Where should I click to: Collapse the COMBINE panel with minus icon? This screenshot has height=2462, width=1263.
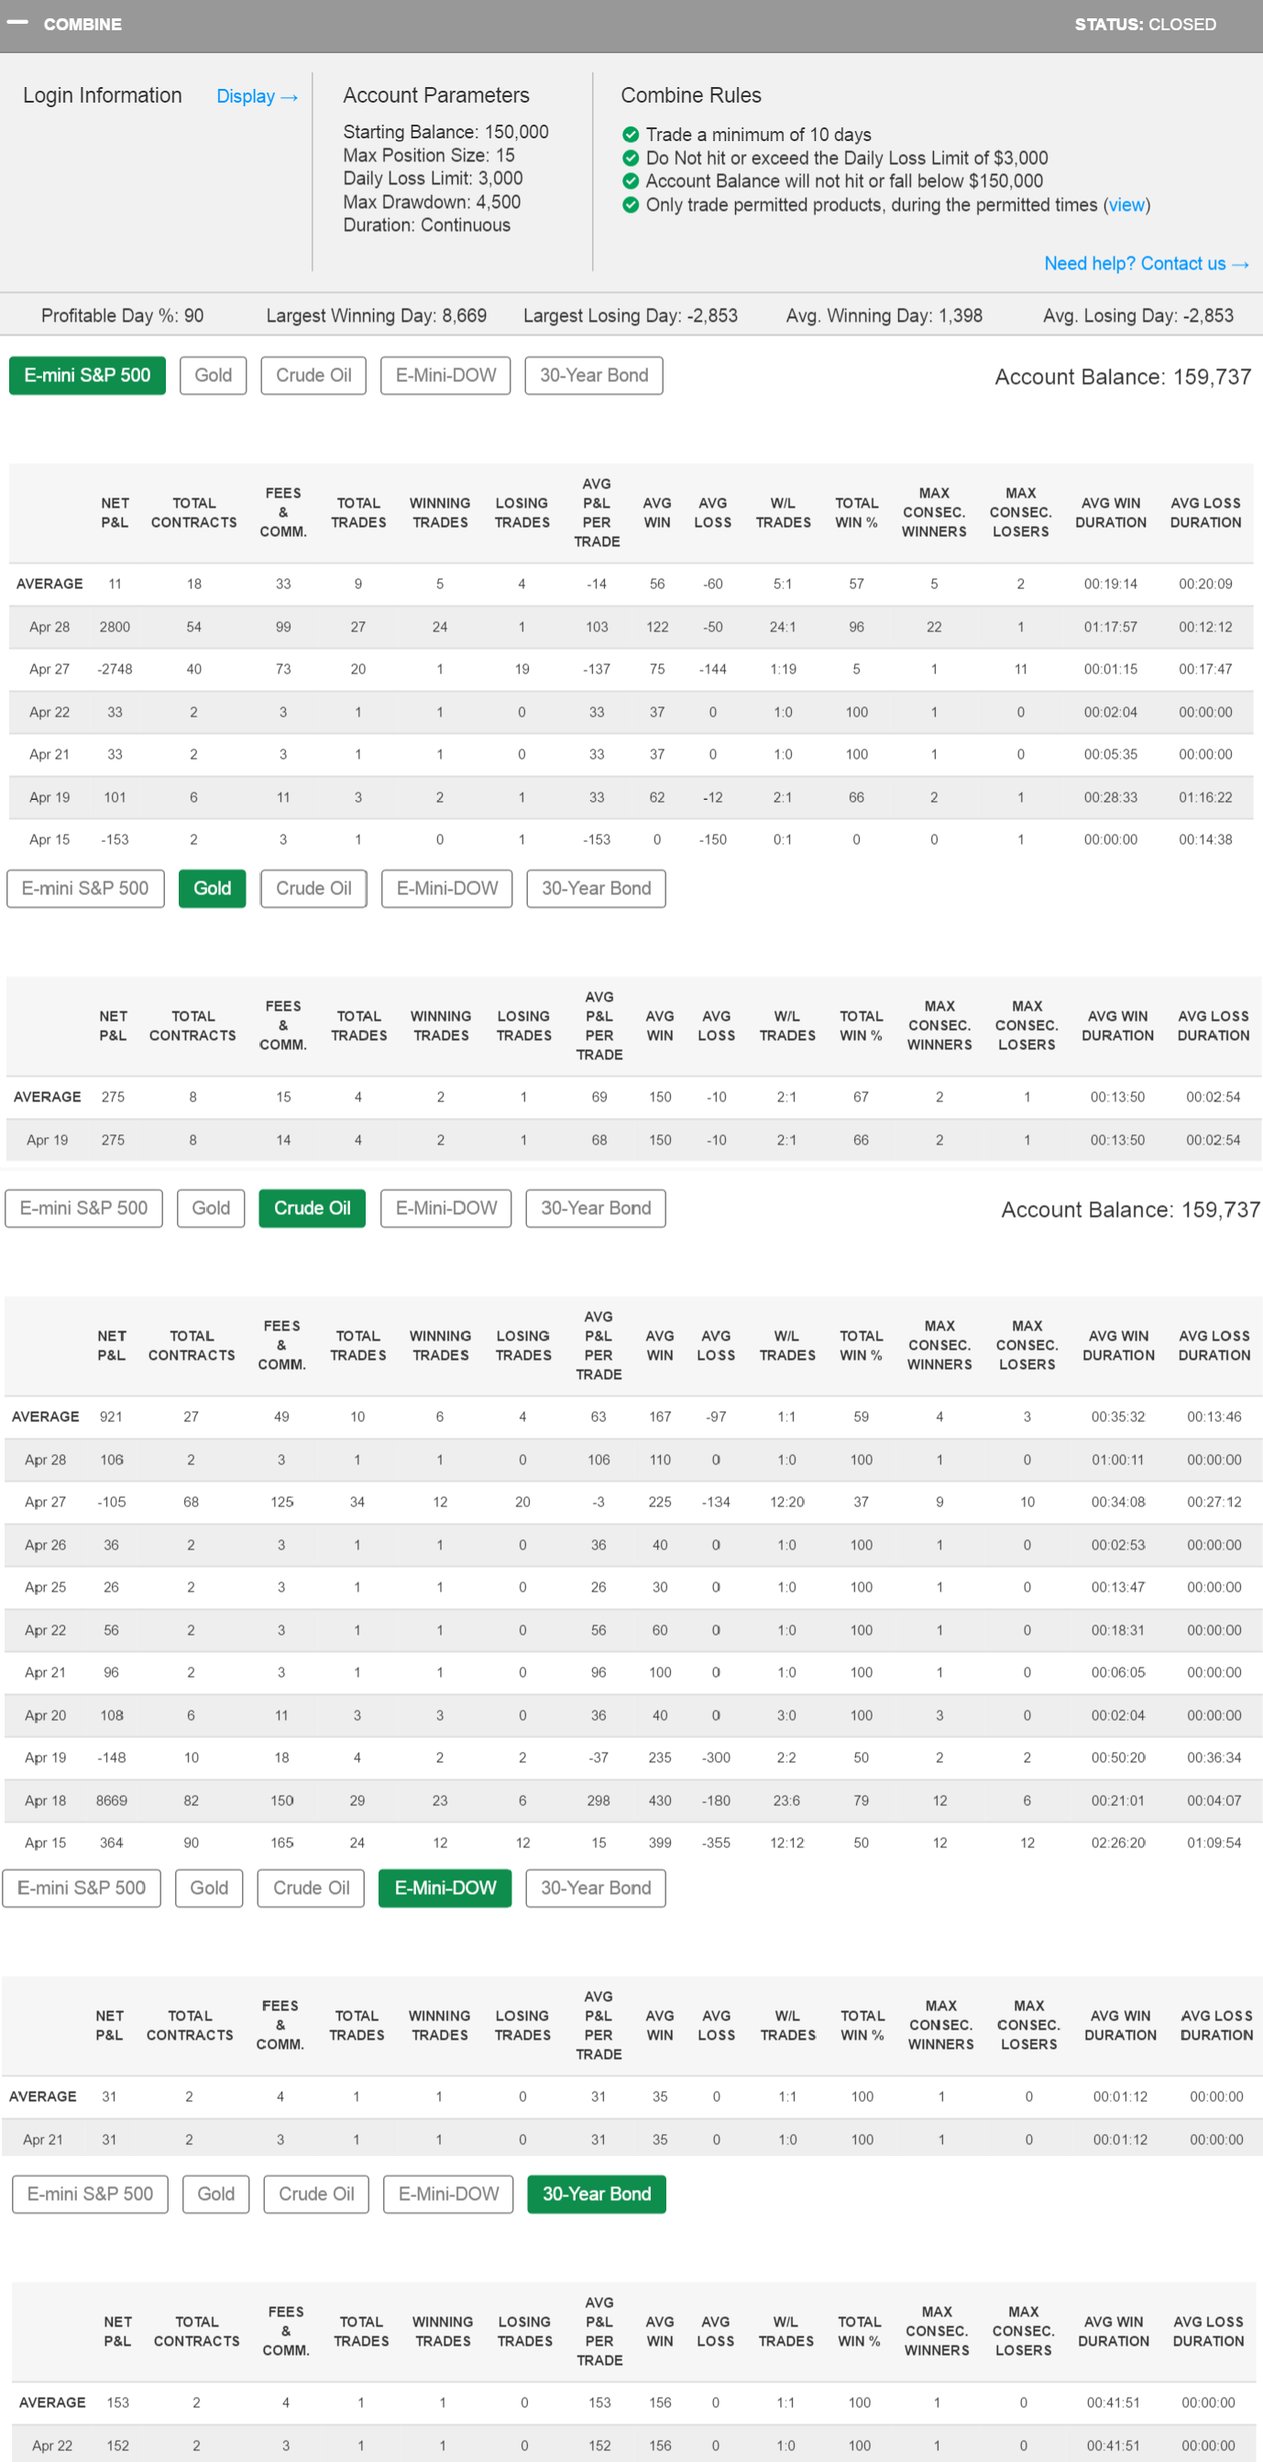[17, 23]
